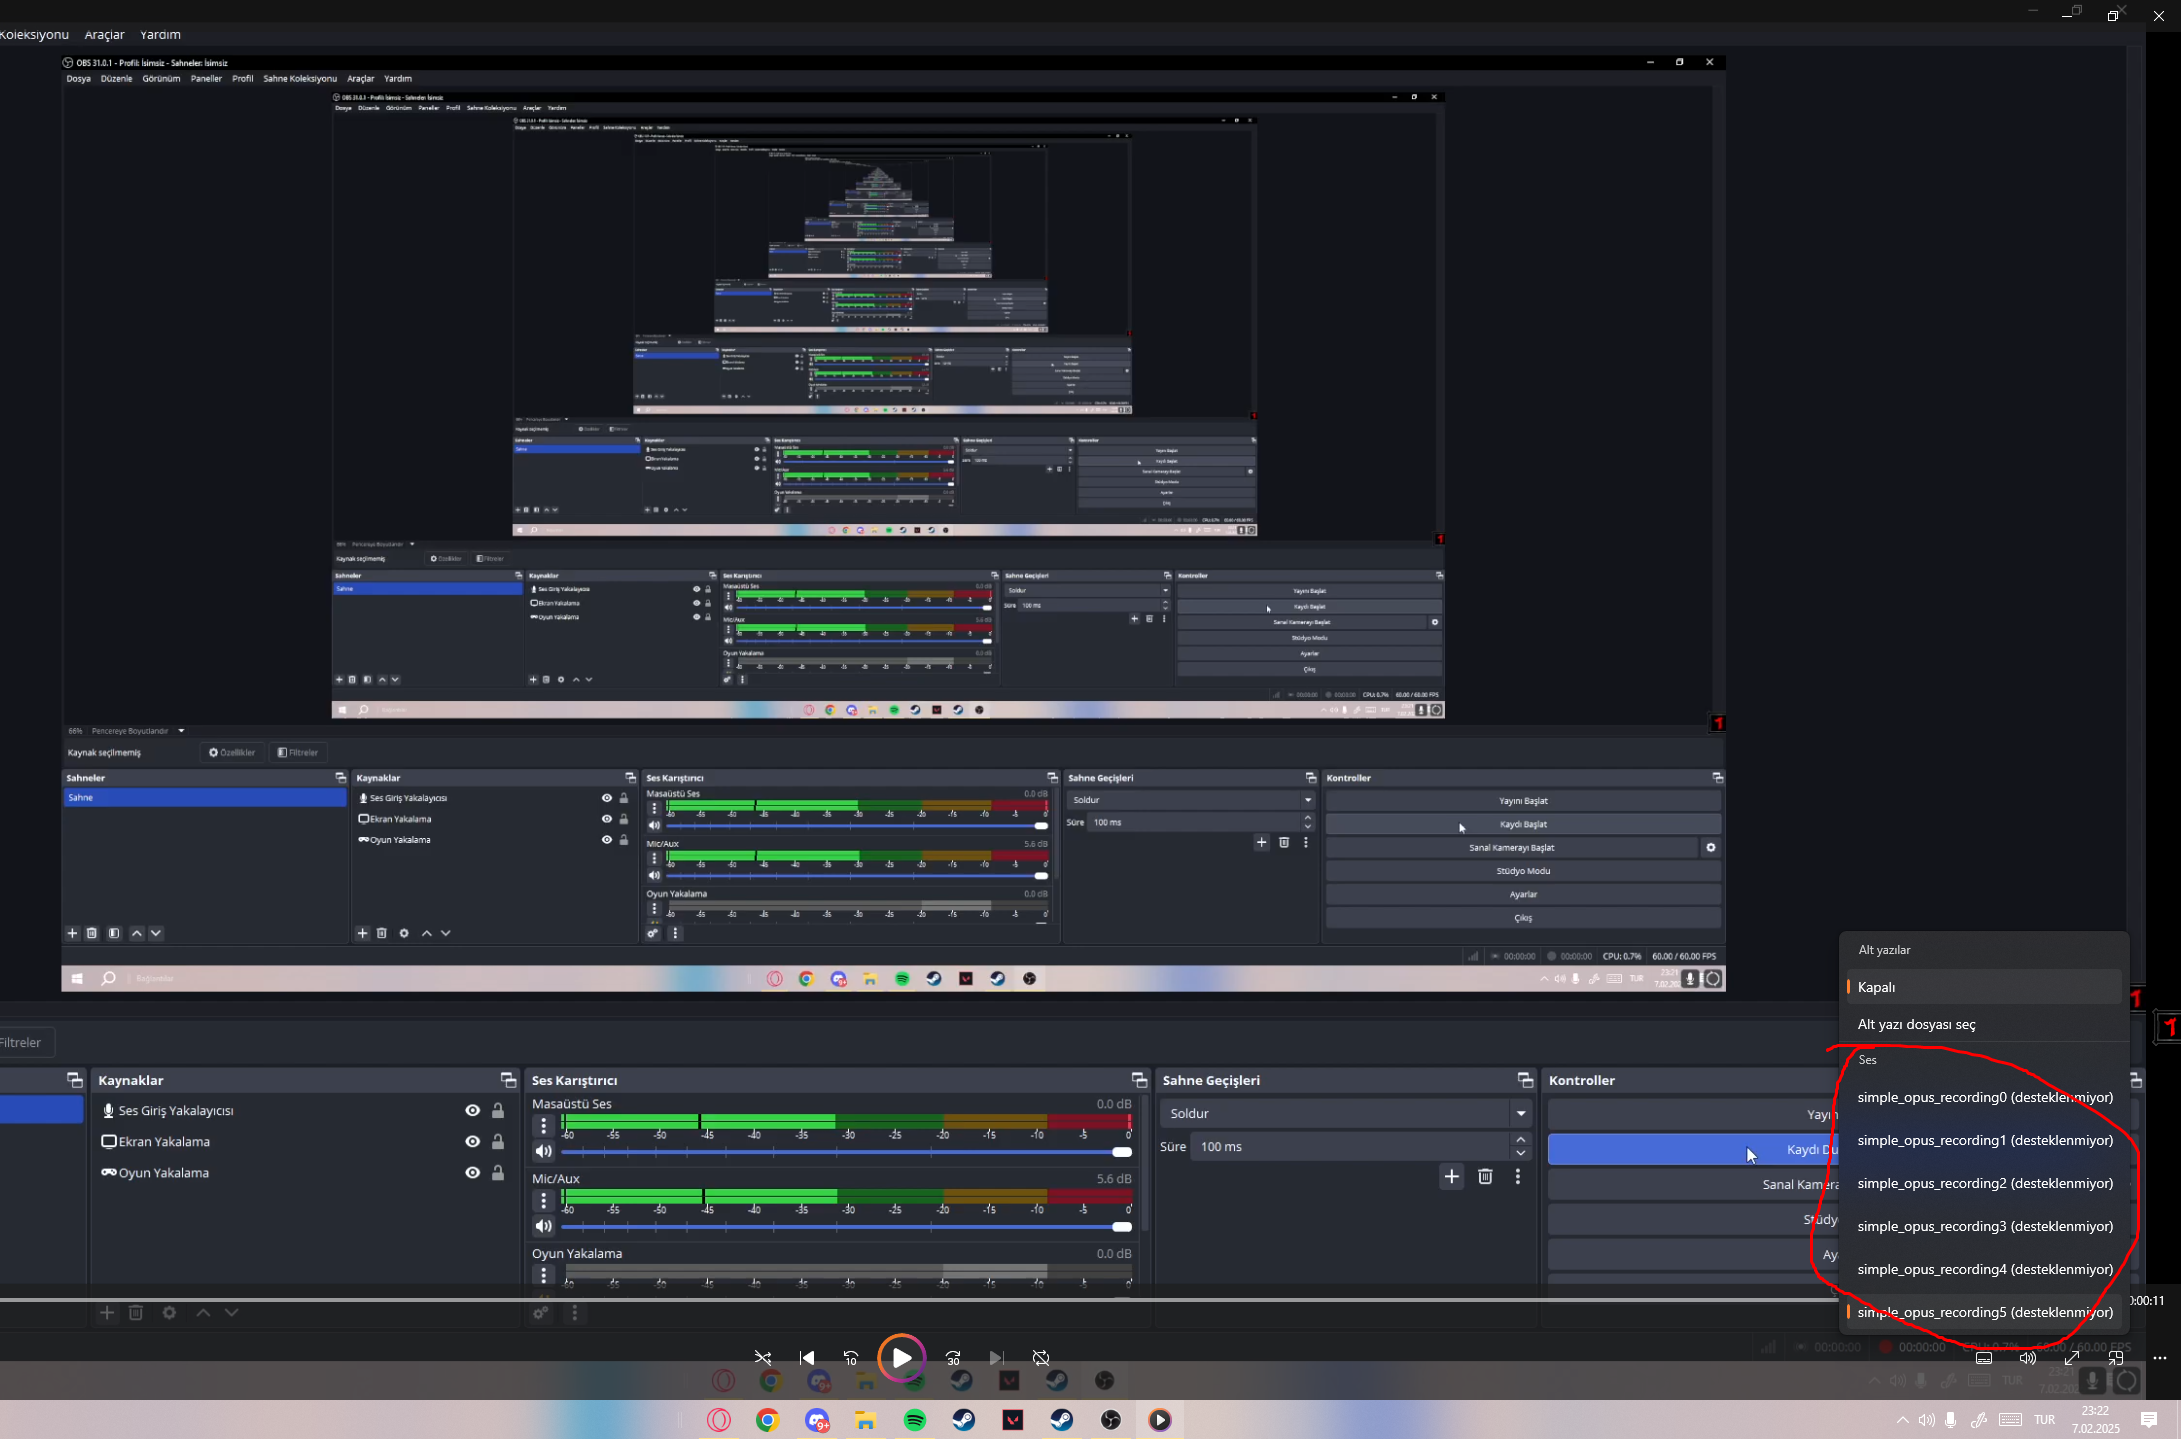Toggle visibility of Ses Giriş Yakalayıcısı in large Kaynaklar

(x=473, y=1110)
